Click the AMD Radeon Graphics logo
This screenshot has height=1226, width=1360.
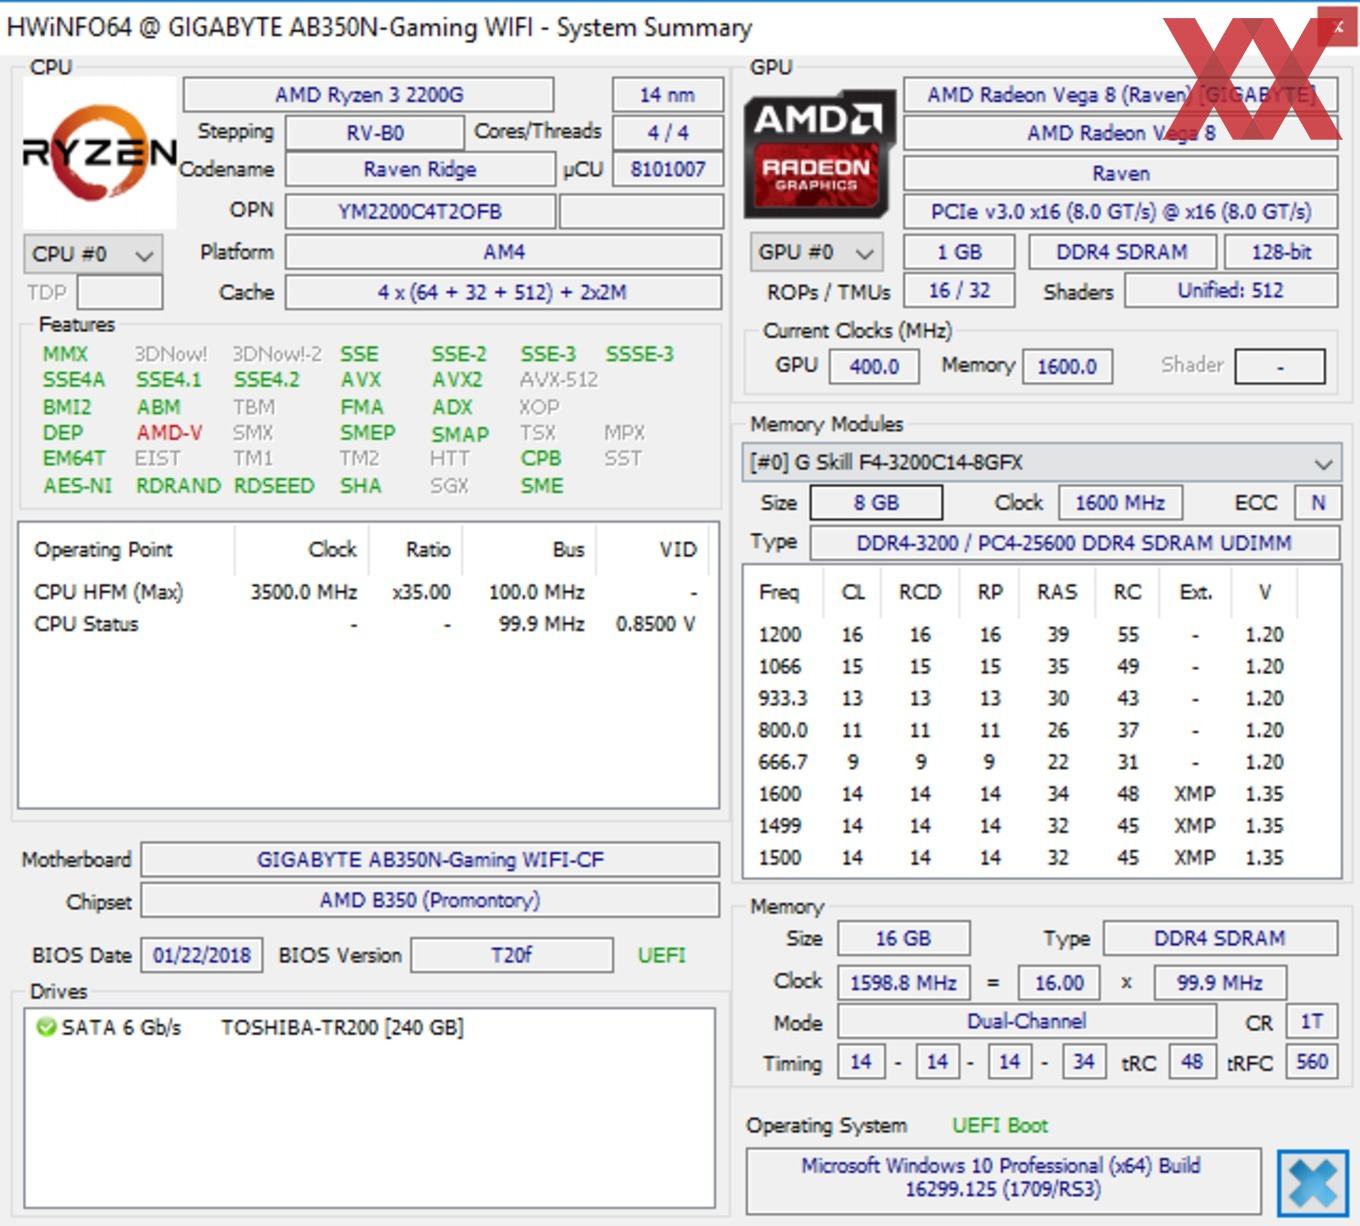[819, 154]
